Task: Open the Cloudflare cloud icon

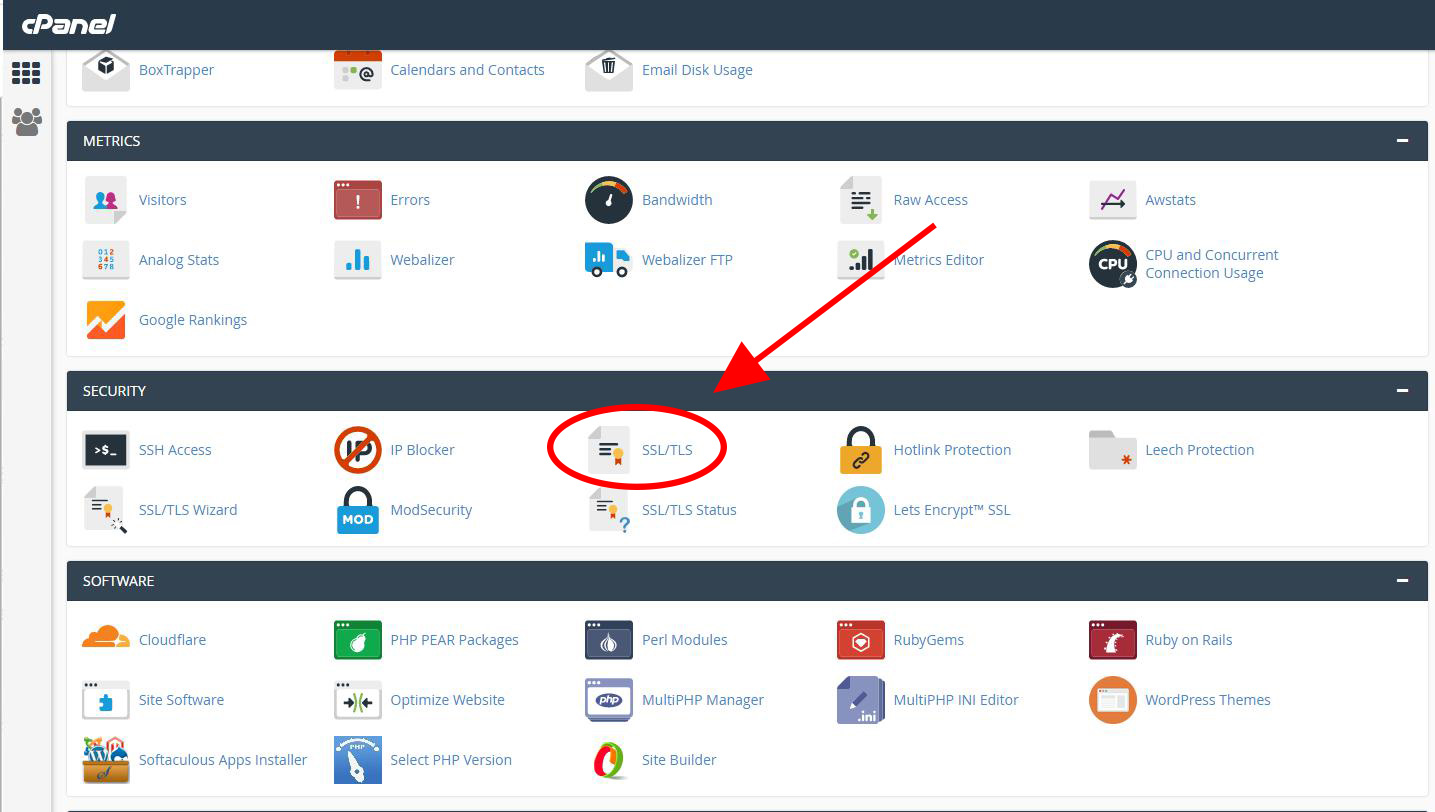Action: 106,637
